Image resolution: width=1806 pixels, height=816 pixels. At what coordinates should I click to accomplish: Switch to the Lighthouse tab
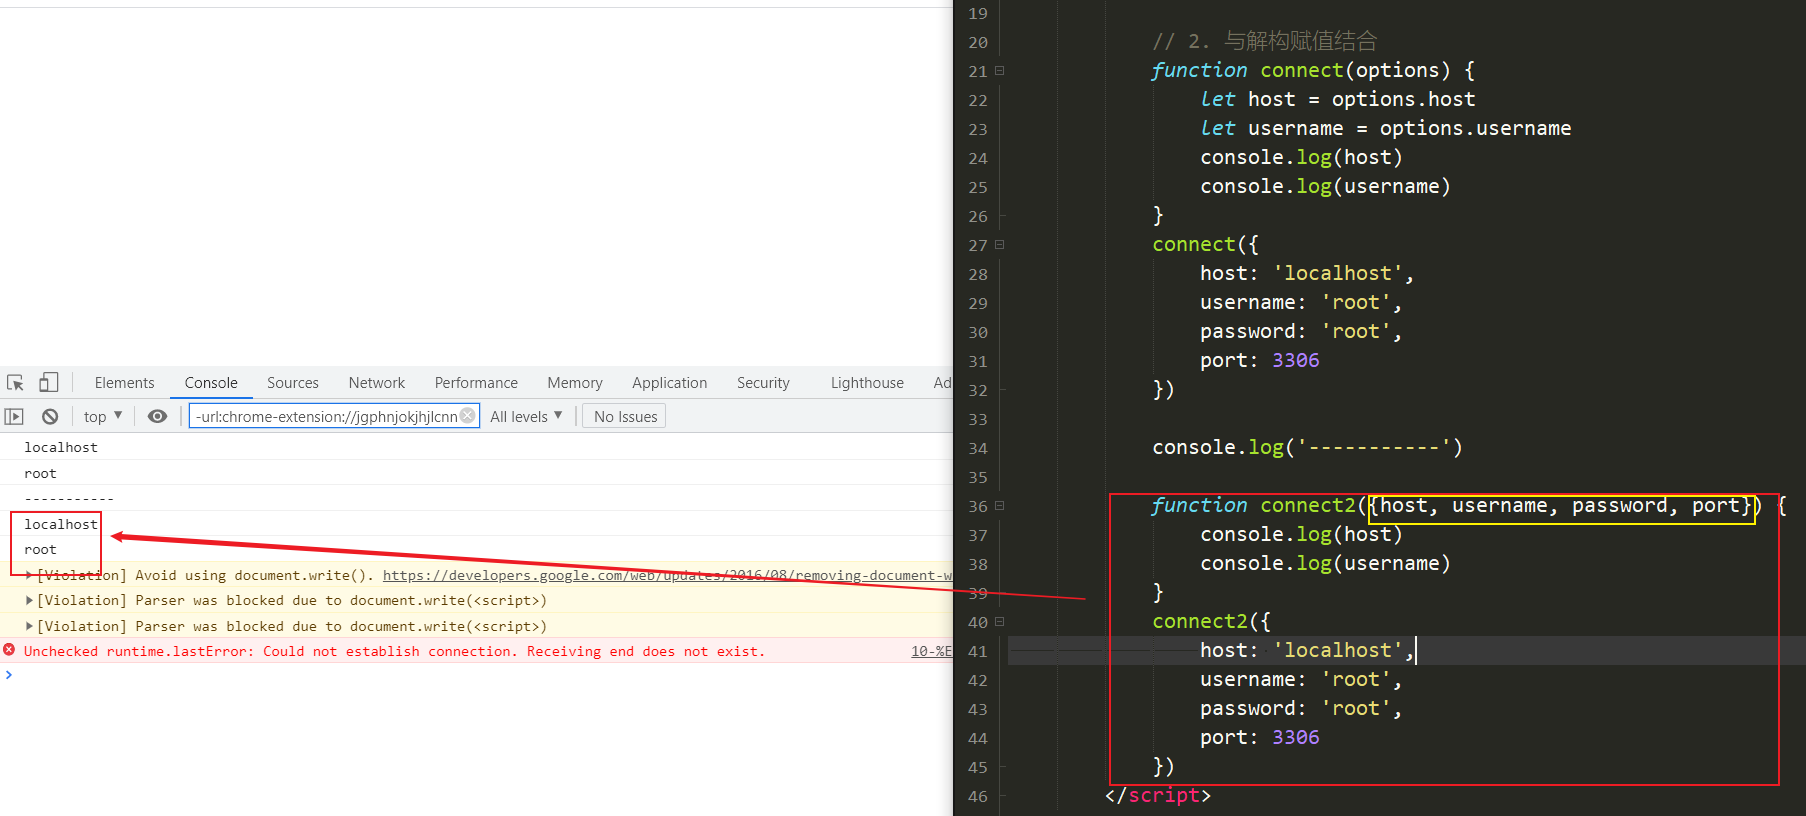point(867,383)
